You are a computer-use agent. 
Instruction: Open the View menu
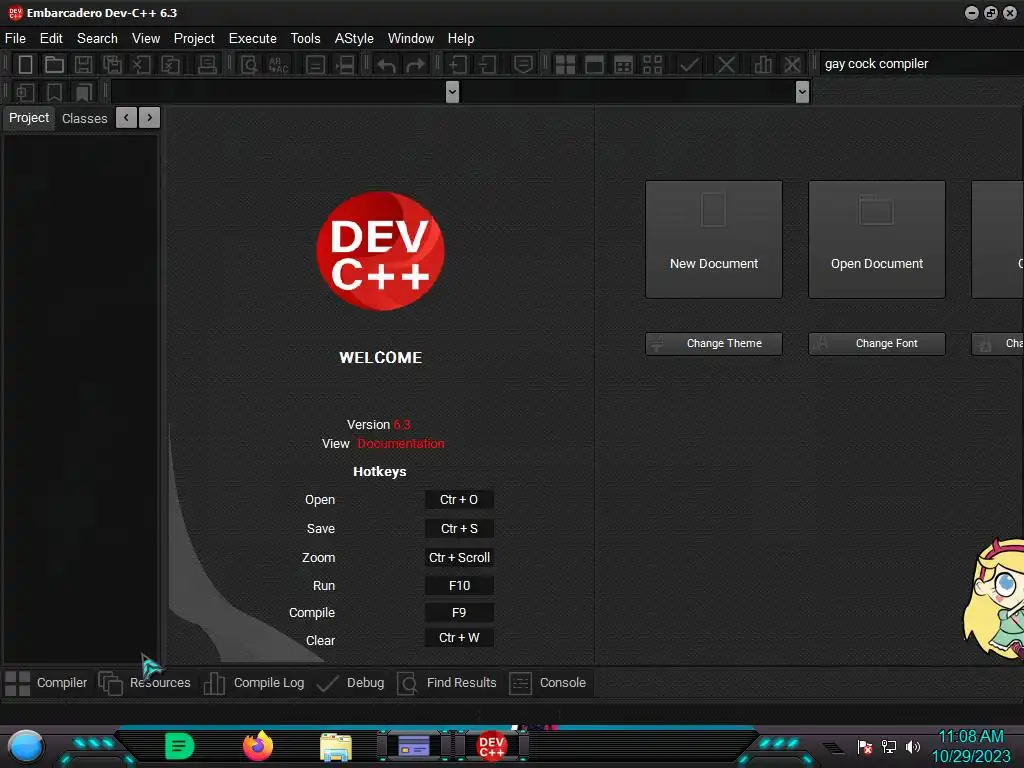(146, 39)
